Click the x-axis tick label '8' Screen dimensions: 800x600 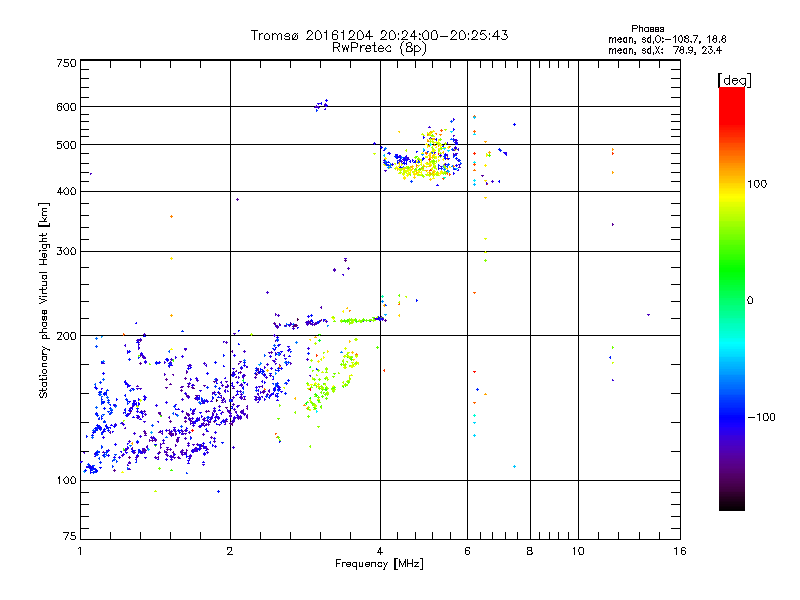[530, 551]
